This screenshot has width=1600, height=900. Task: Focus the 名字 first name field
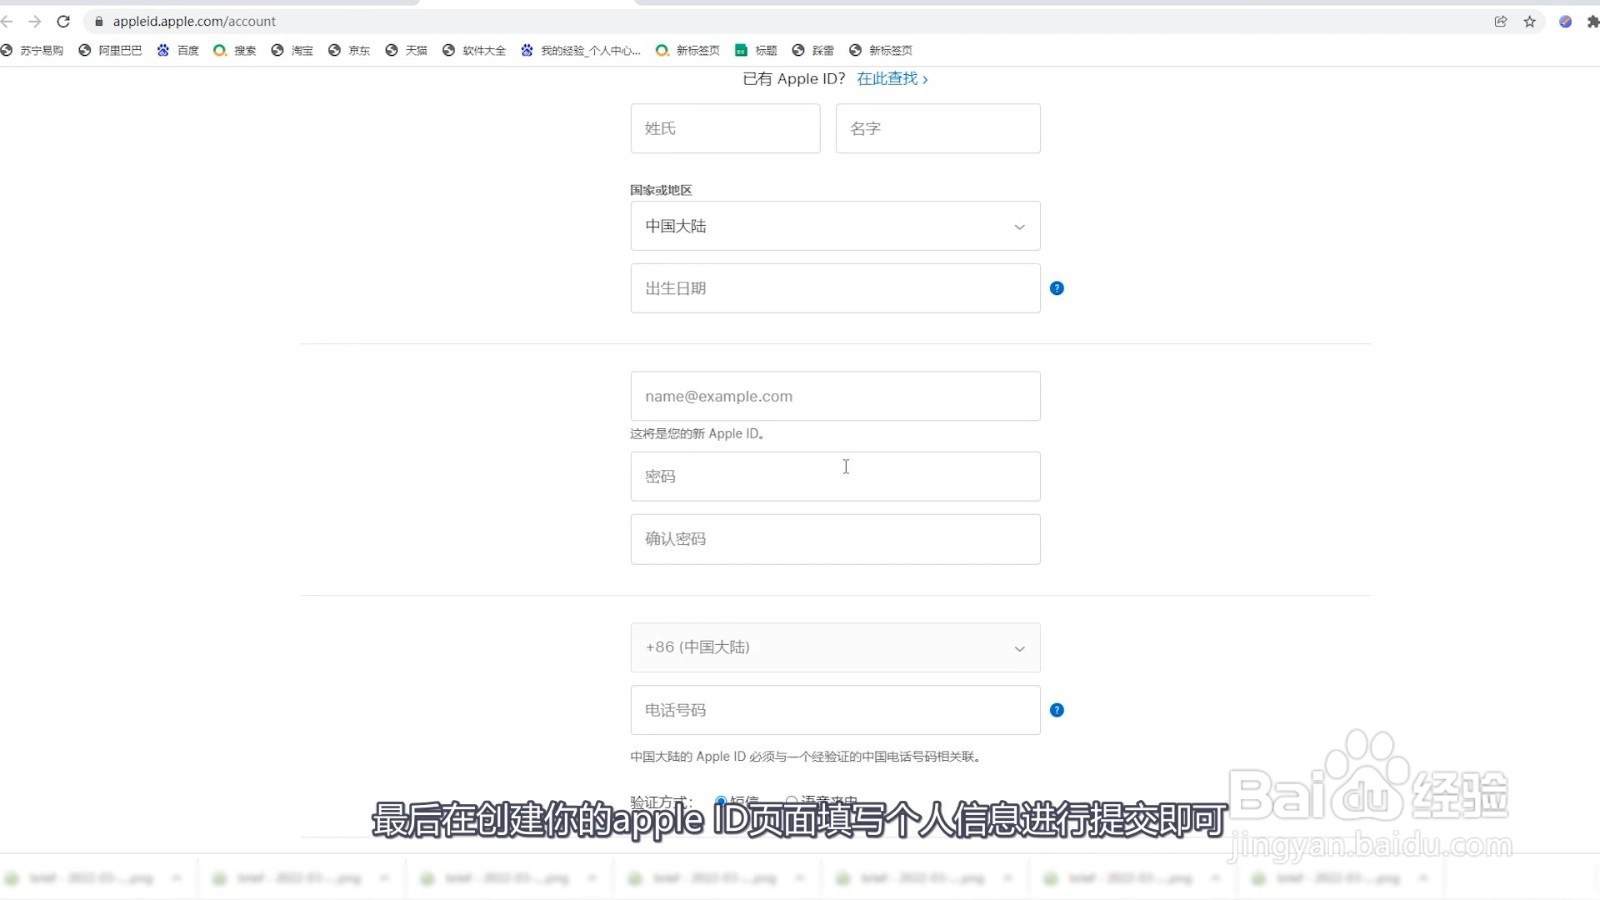(x=938, y=128)
